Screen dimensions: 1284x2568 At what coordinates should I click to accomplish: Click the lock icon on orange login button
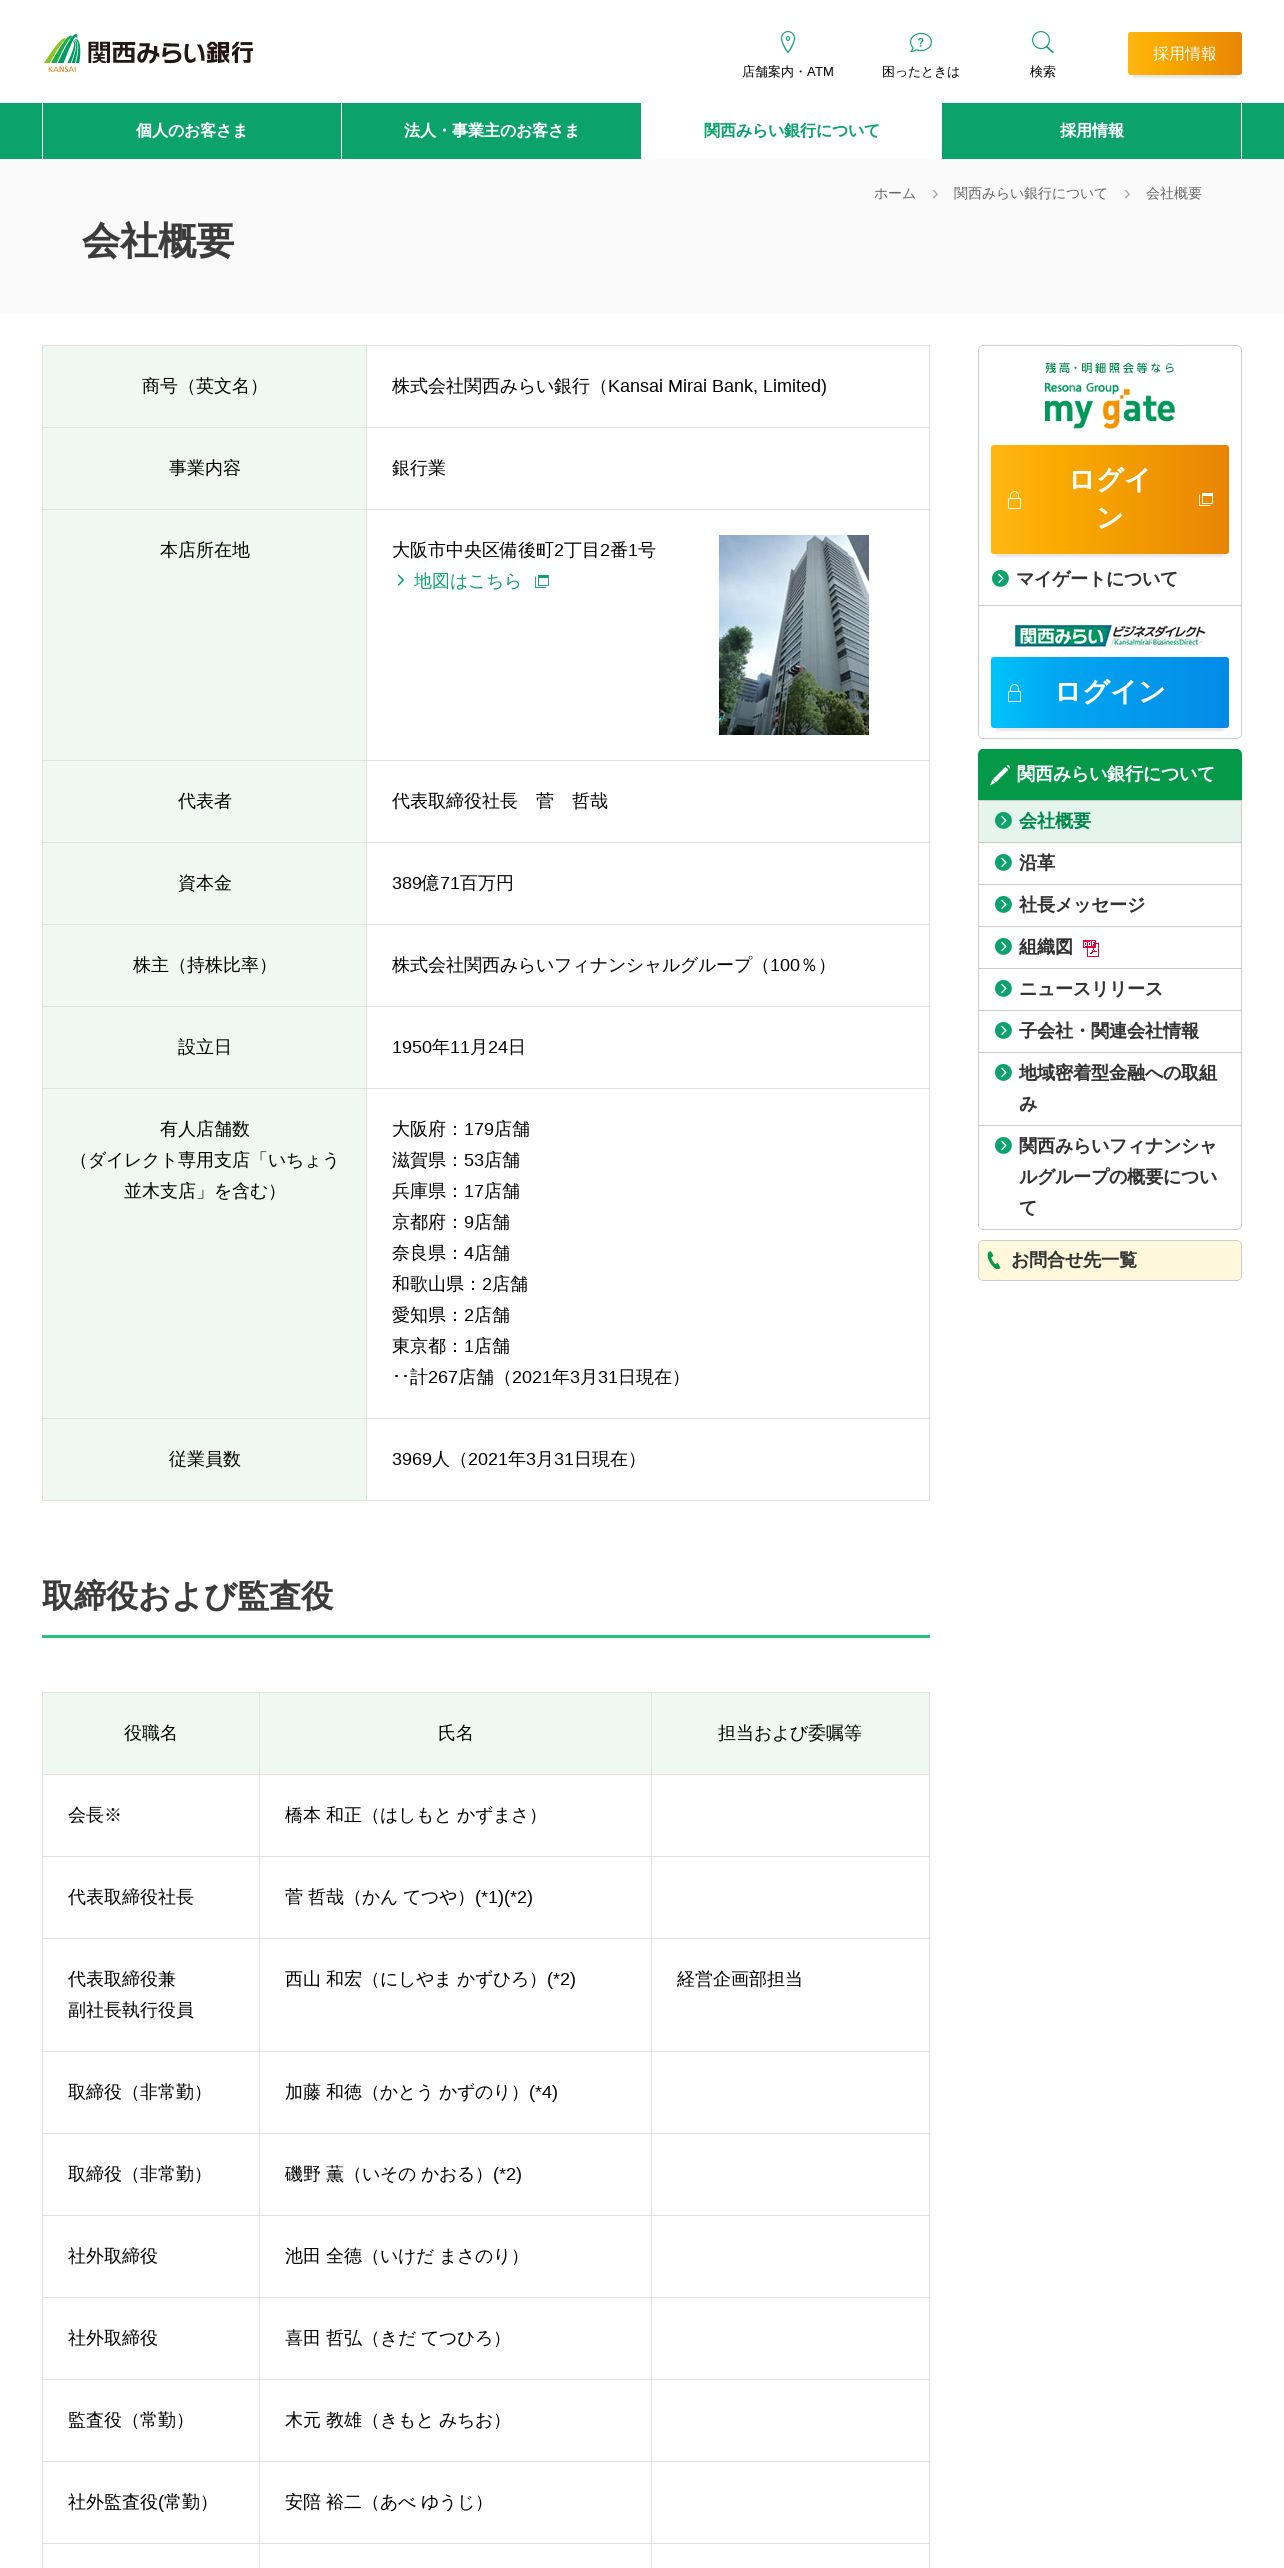[x=1014, y=500]
